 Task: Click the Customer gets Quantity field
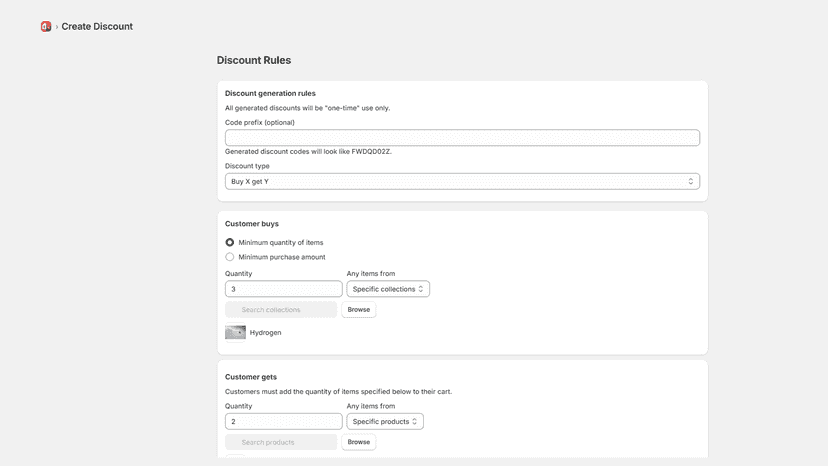coord(284,422)
